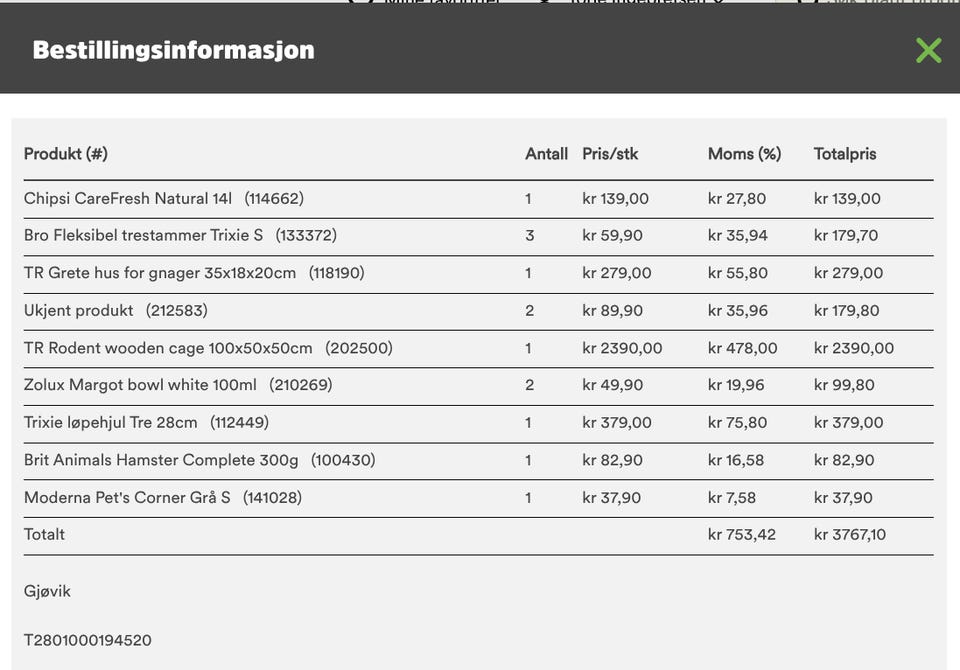Click the Produkt (#) column header
This screenshot has height=670, width=960.
tap(66, 154)
